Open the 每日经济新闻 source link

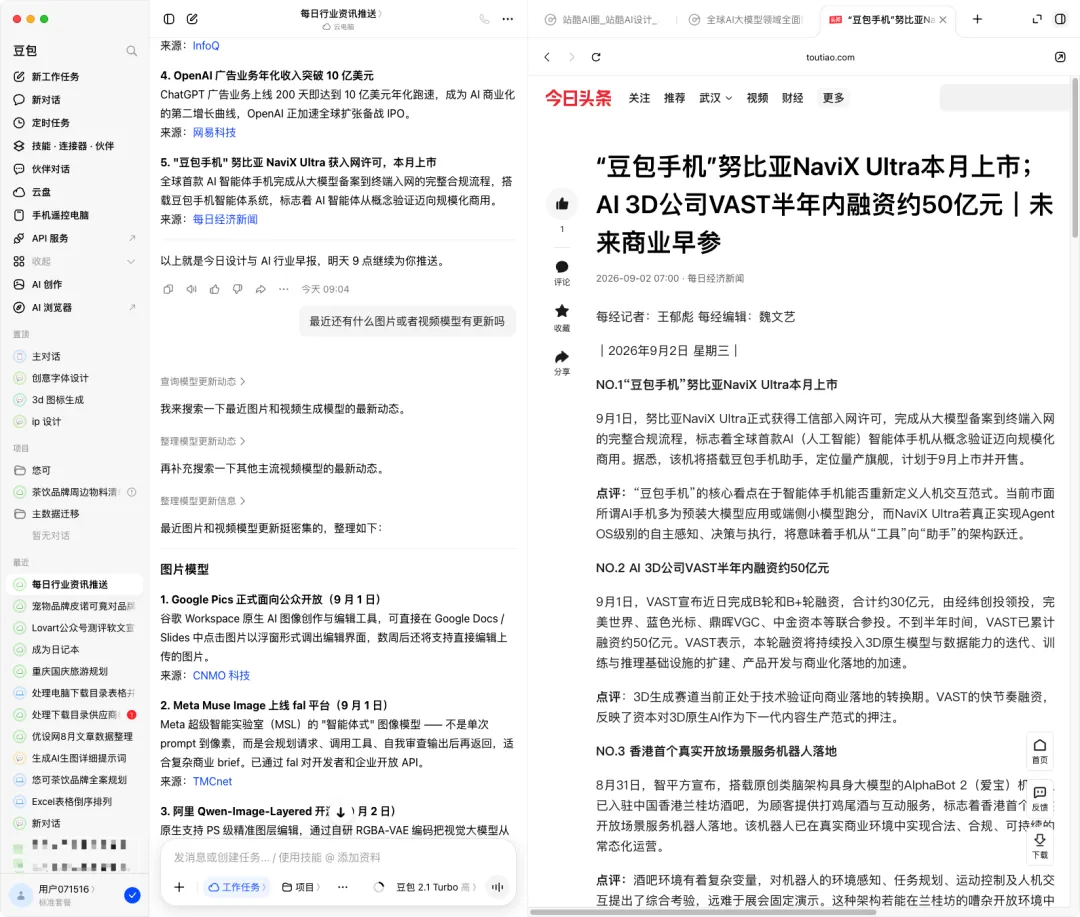[x=225, y=219]
